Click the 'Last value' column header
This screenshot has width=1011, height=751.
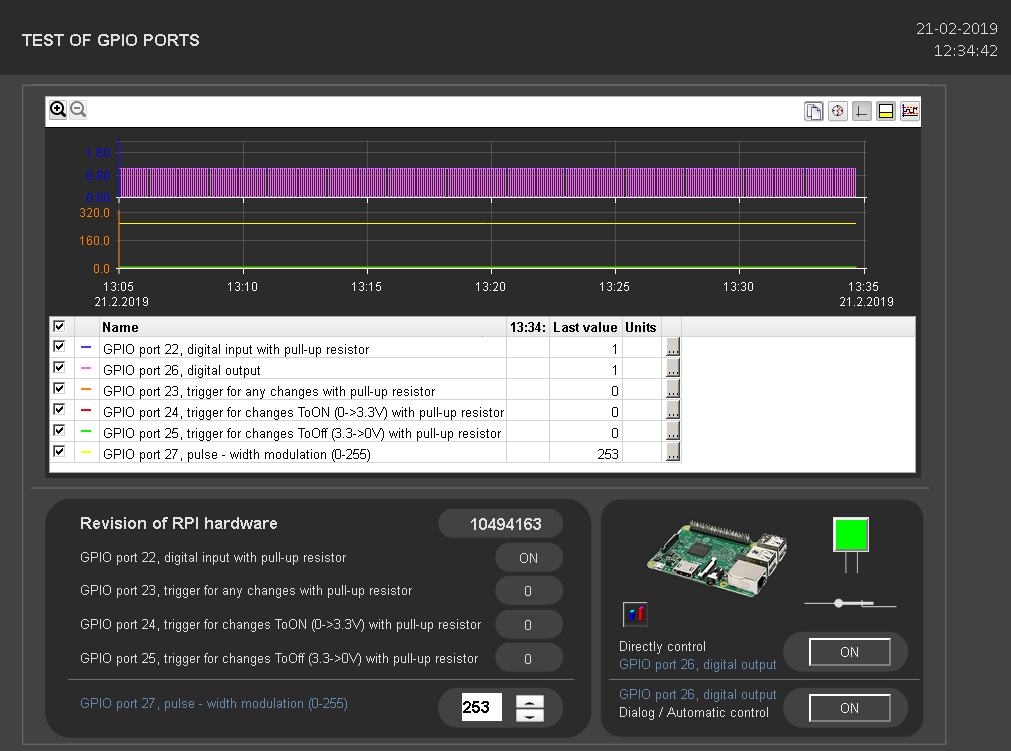(x=585, y=327)
